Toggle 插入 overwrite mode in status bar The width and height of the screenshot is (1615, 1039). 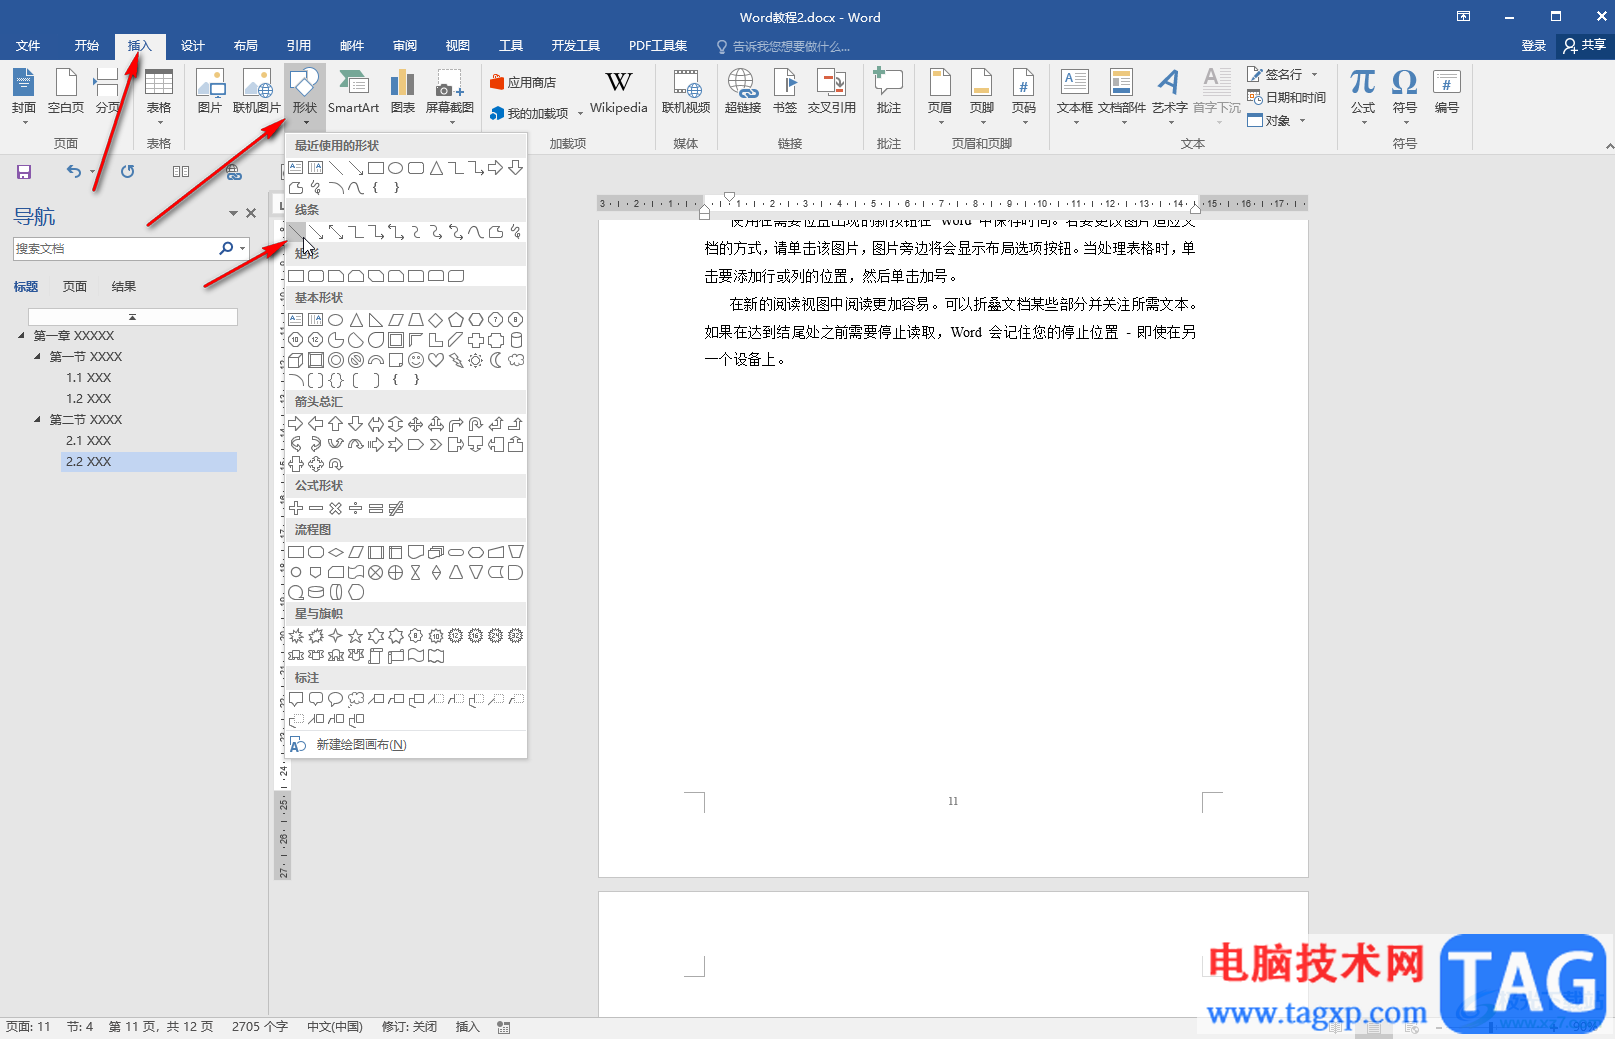click(468, 1027)
